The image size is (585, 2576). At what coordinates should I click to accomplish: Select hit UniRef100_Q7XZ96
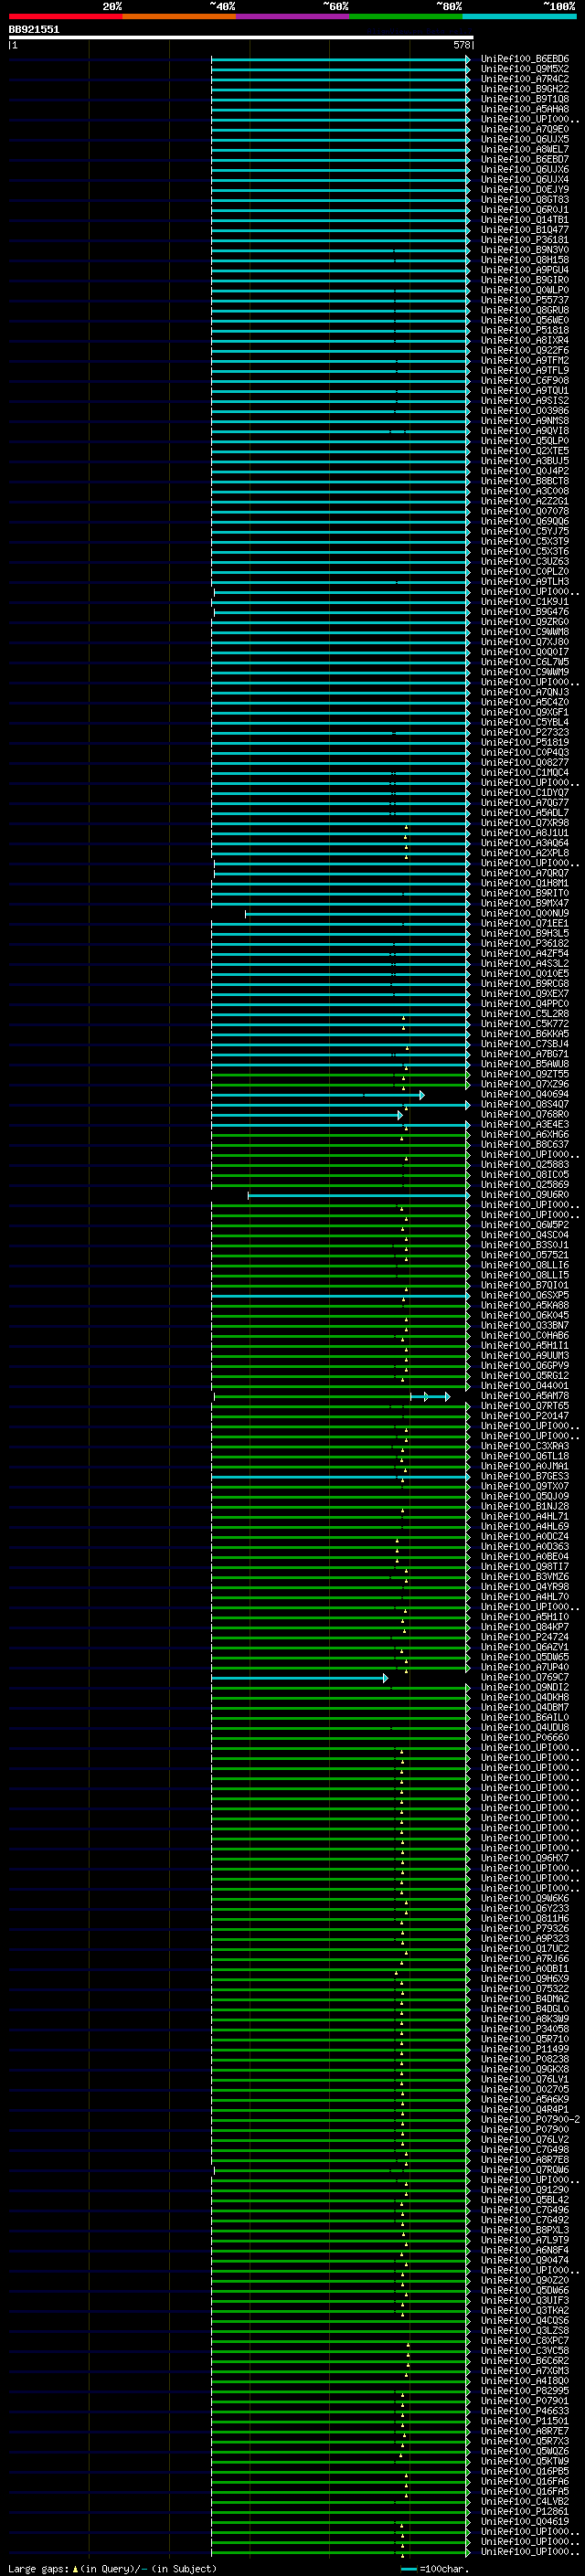coord(524,1084)
